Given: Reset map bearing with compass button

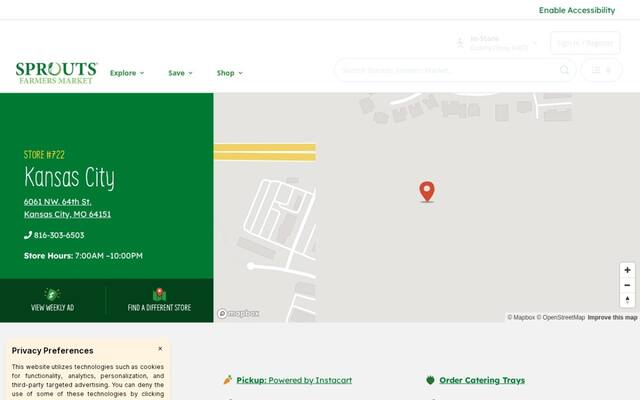Looking at the screenshot, I should coord(627,300).
